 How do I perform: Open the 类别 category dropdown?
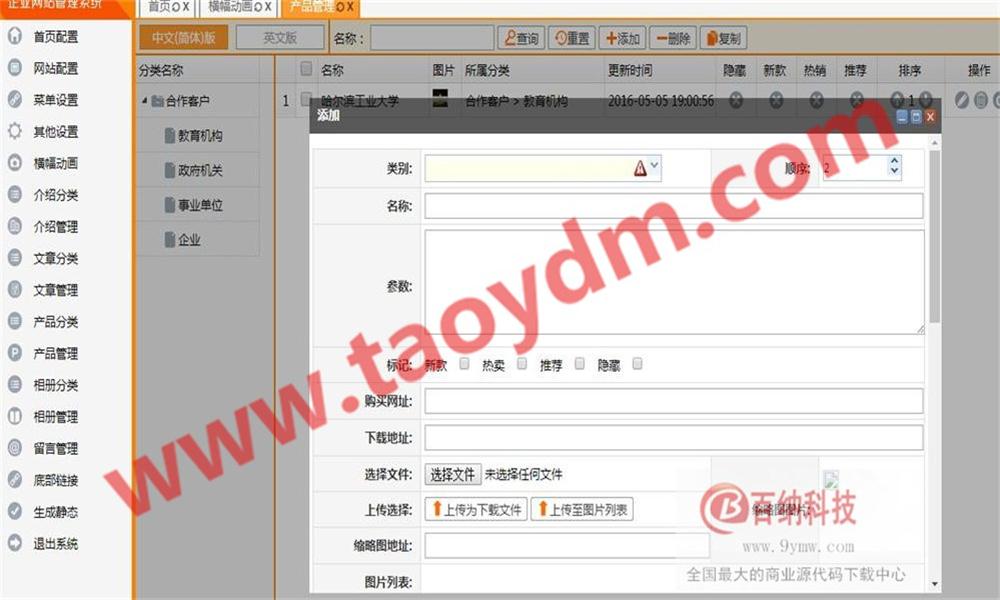654,166
